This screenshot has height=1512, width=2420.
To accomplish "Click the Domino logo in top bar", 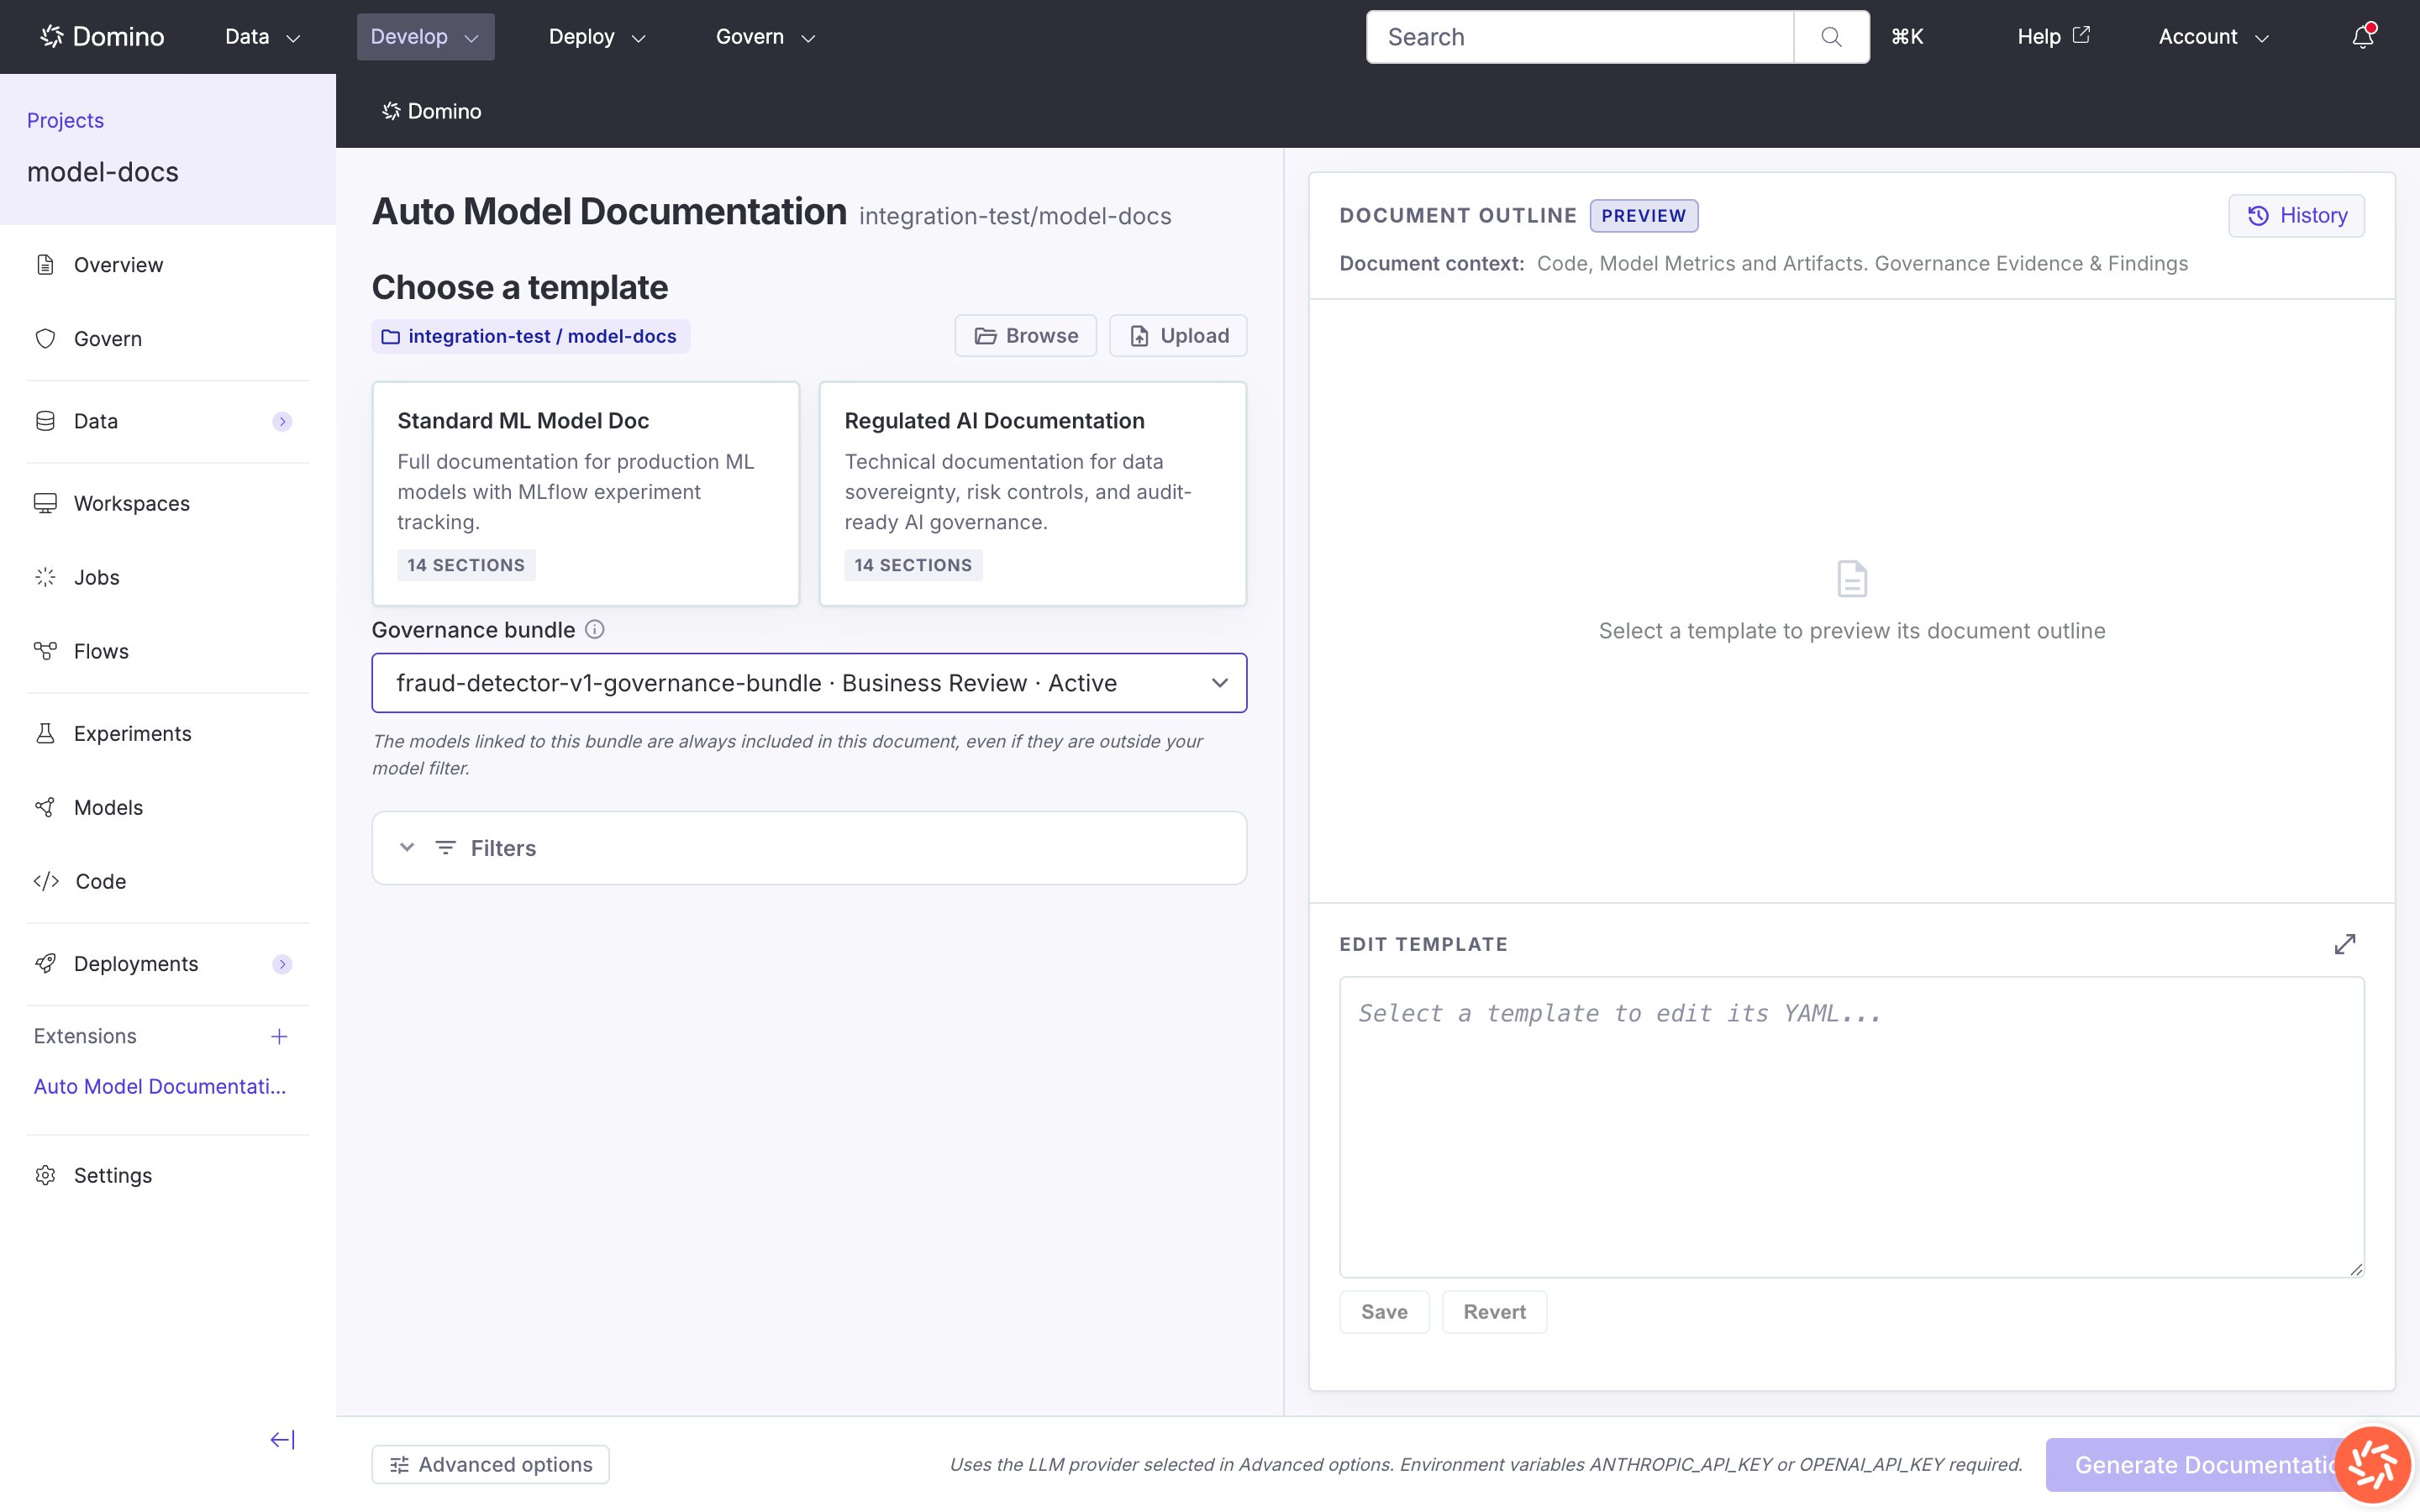I will (102, 37).
